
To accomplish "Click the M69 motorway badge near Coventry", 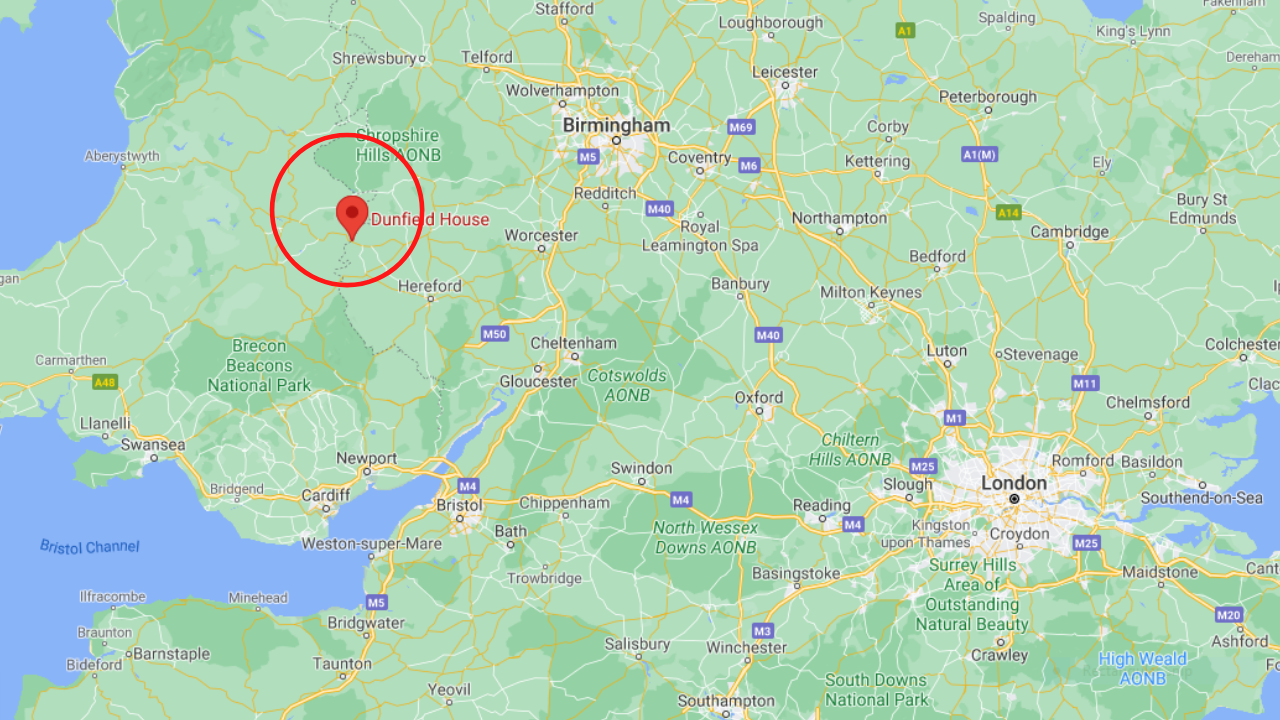I will [x=741, y=127].
